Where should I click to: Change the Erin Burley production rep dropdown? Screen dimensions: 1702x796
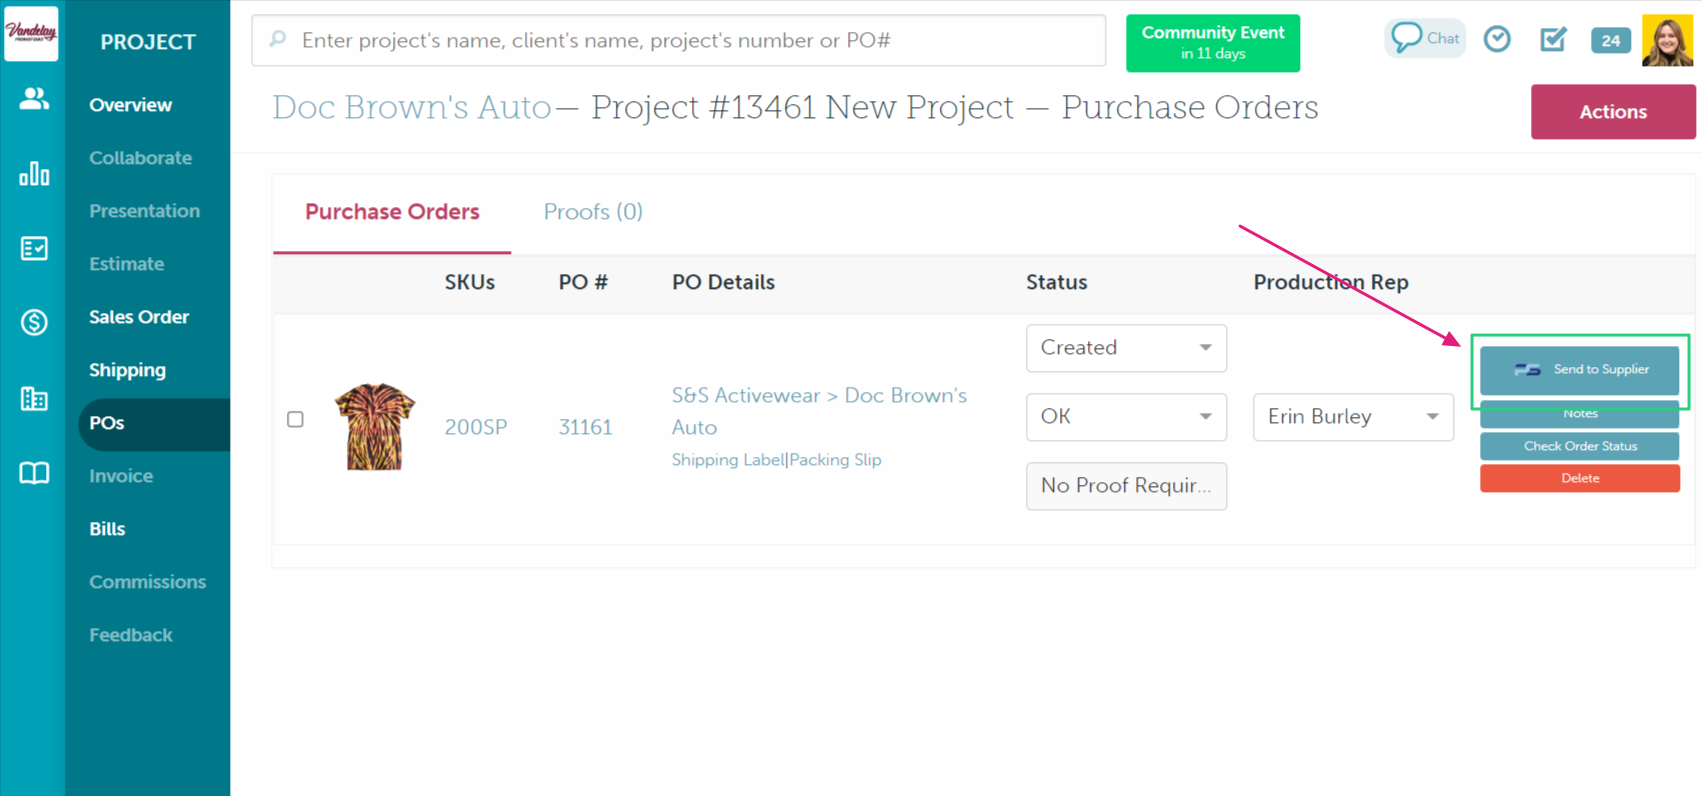(1353, 417)
